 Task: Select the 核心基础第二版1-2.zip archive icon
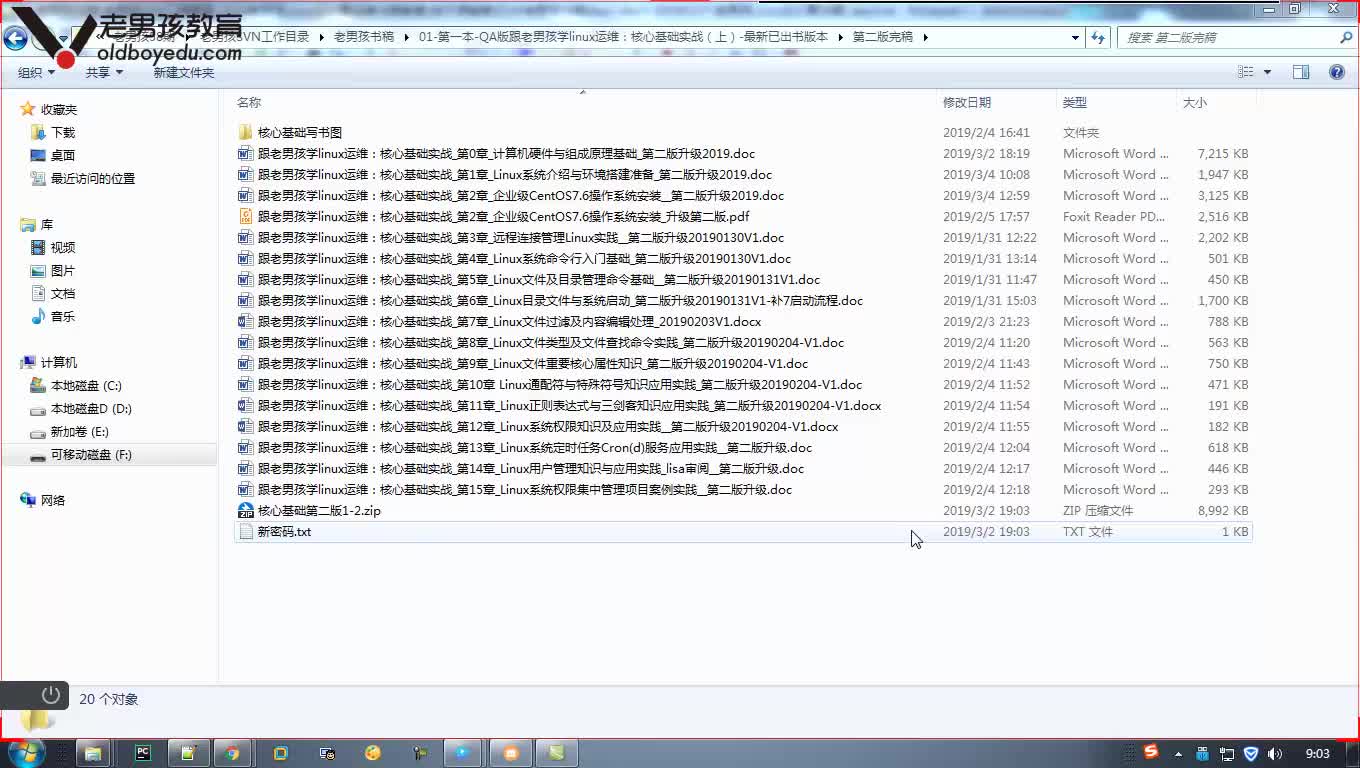[246, 510]
